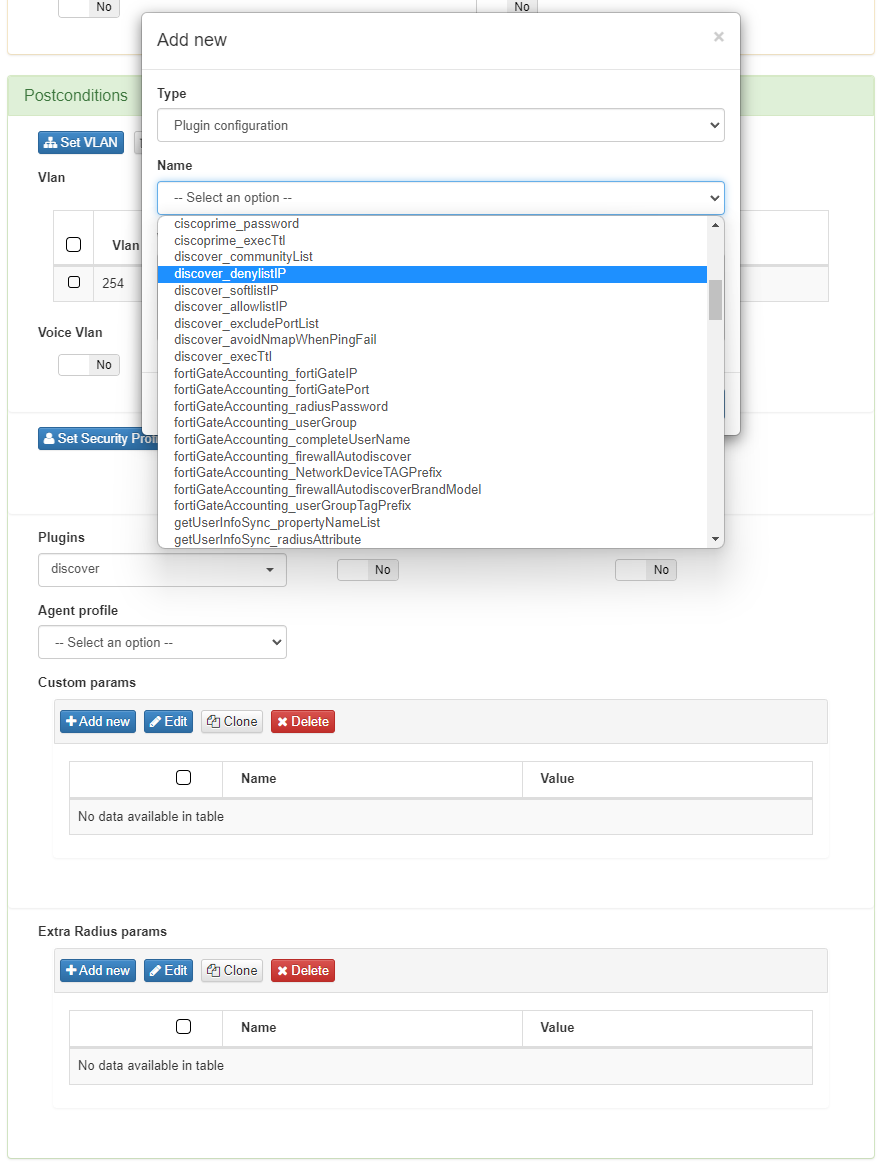Tick the checkbox for VLAN 254 row
The image size is (886, 1166).
(74, 283)
